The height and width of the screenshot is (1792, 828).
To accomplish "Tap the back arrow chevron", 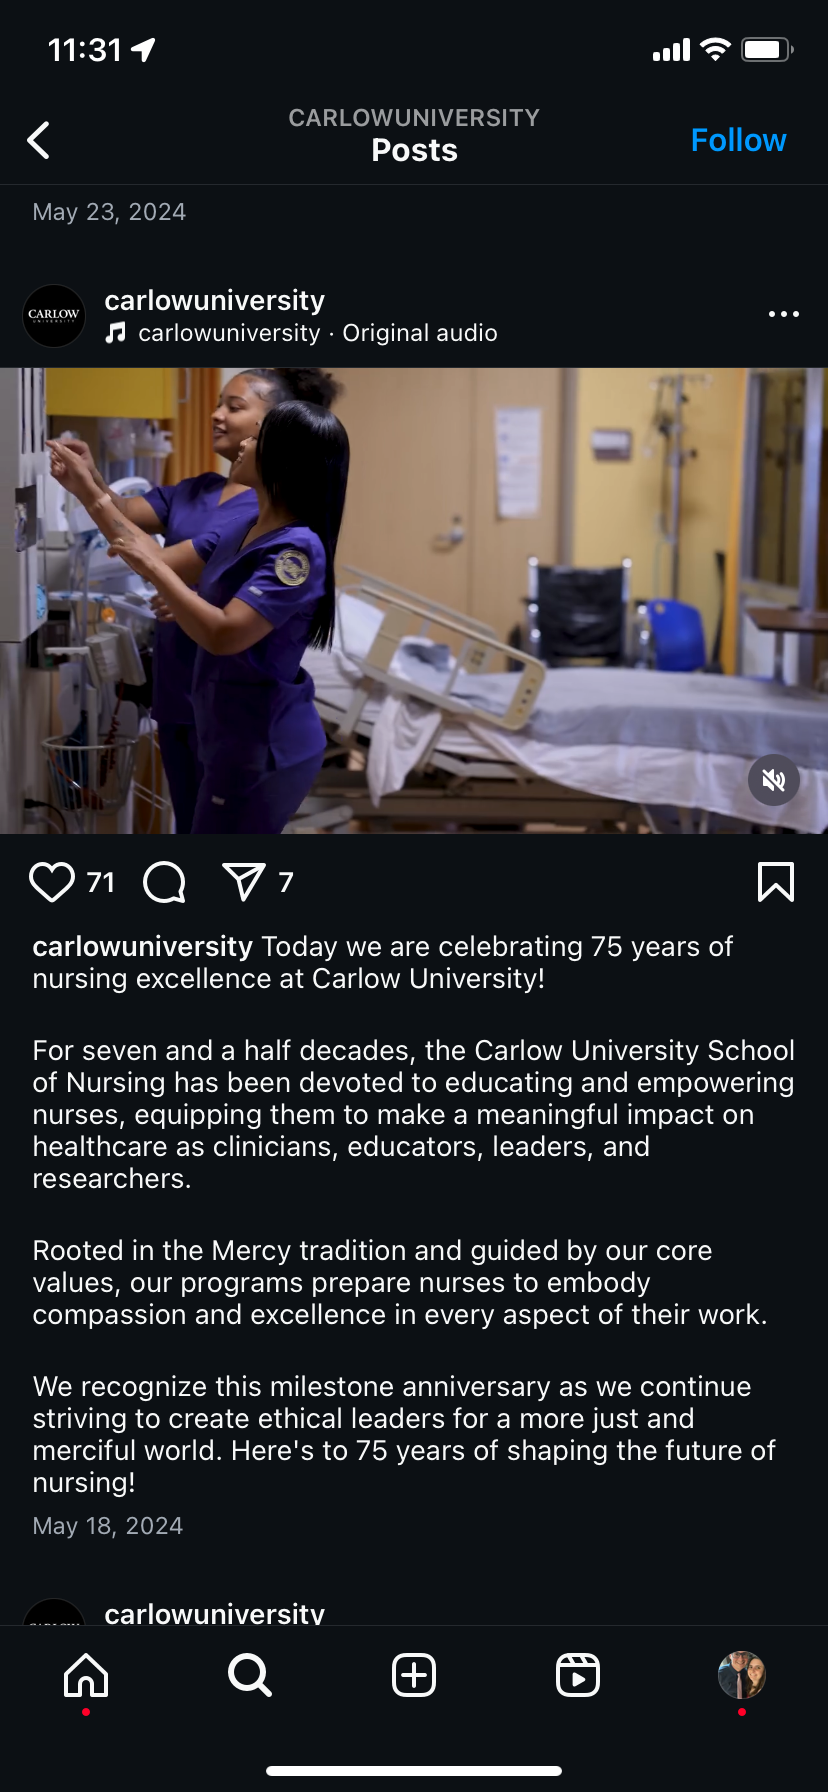I will tap(39, 141).
